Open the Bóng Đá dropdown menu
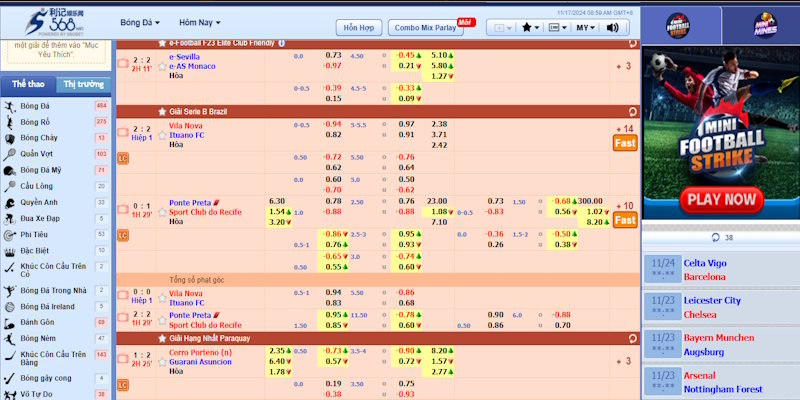 (x=140, y=22)
